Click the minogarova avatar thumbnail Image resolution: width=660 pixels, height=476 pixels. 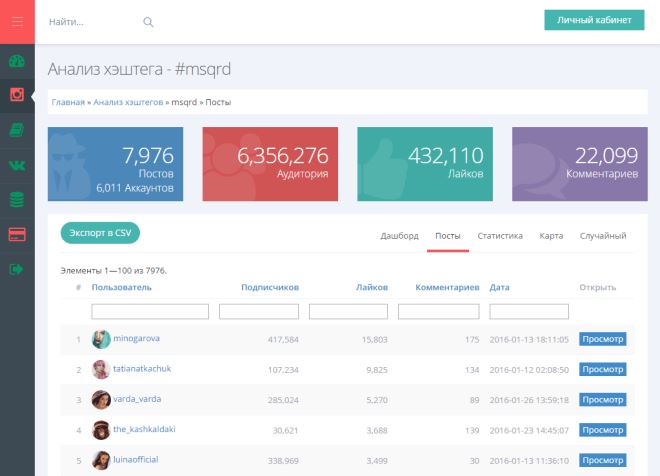coord(101,339)
